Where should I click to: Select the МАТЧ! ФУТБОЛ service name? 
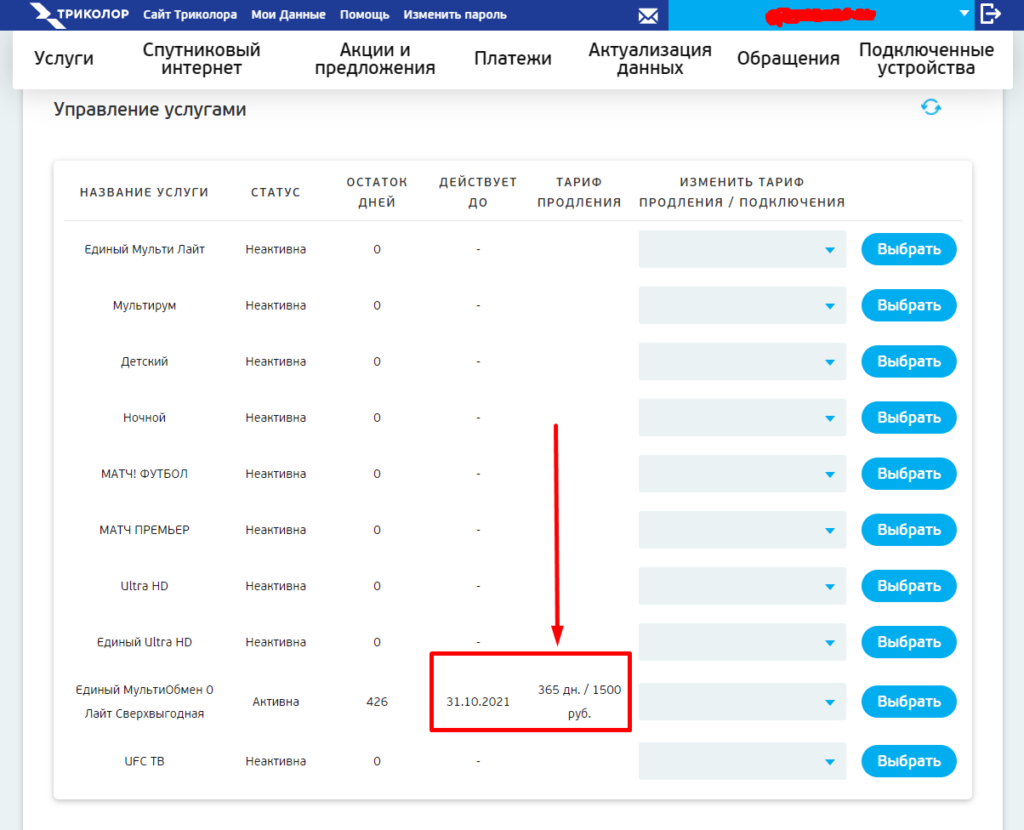point(144,474)
